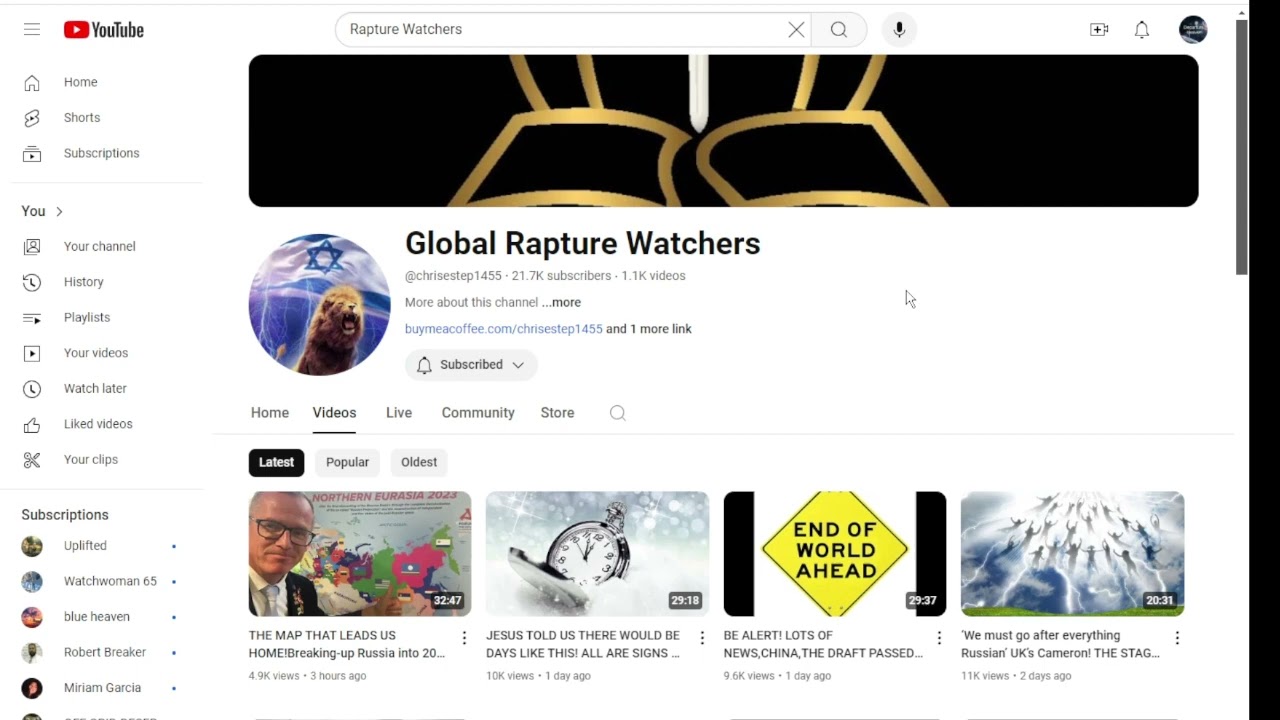Open the notifications bell
Screen dimensions: 1280x720
pyautogui.click(x=1142, y=30)
